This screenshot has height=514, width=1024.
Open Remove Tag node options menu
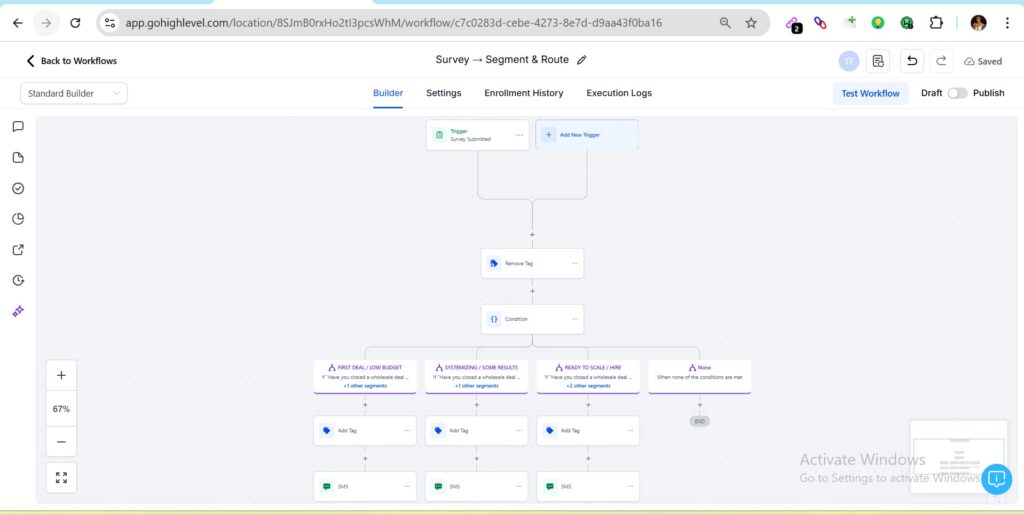click(x=575, y=263)
